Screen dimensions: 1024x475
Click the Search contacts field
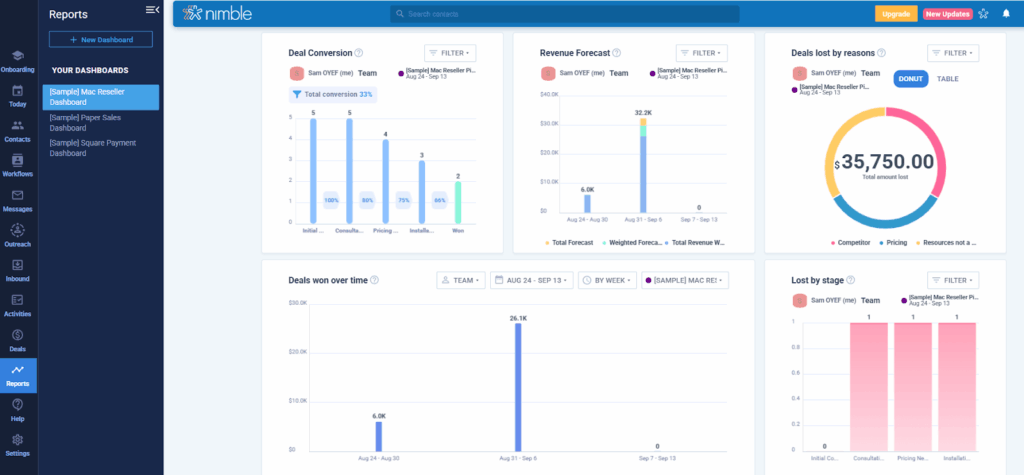click(x=565, y=14)
